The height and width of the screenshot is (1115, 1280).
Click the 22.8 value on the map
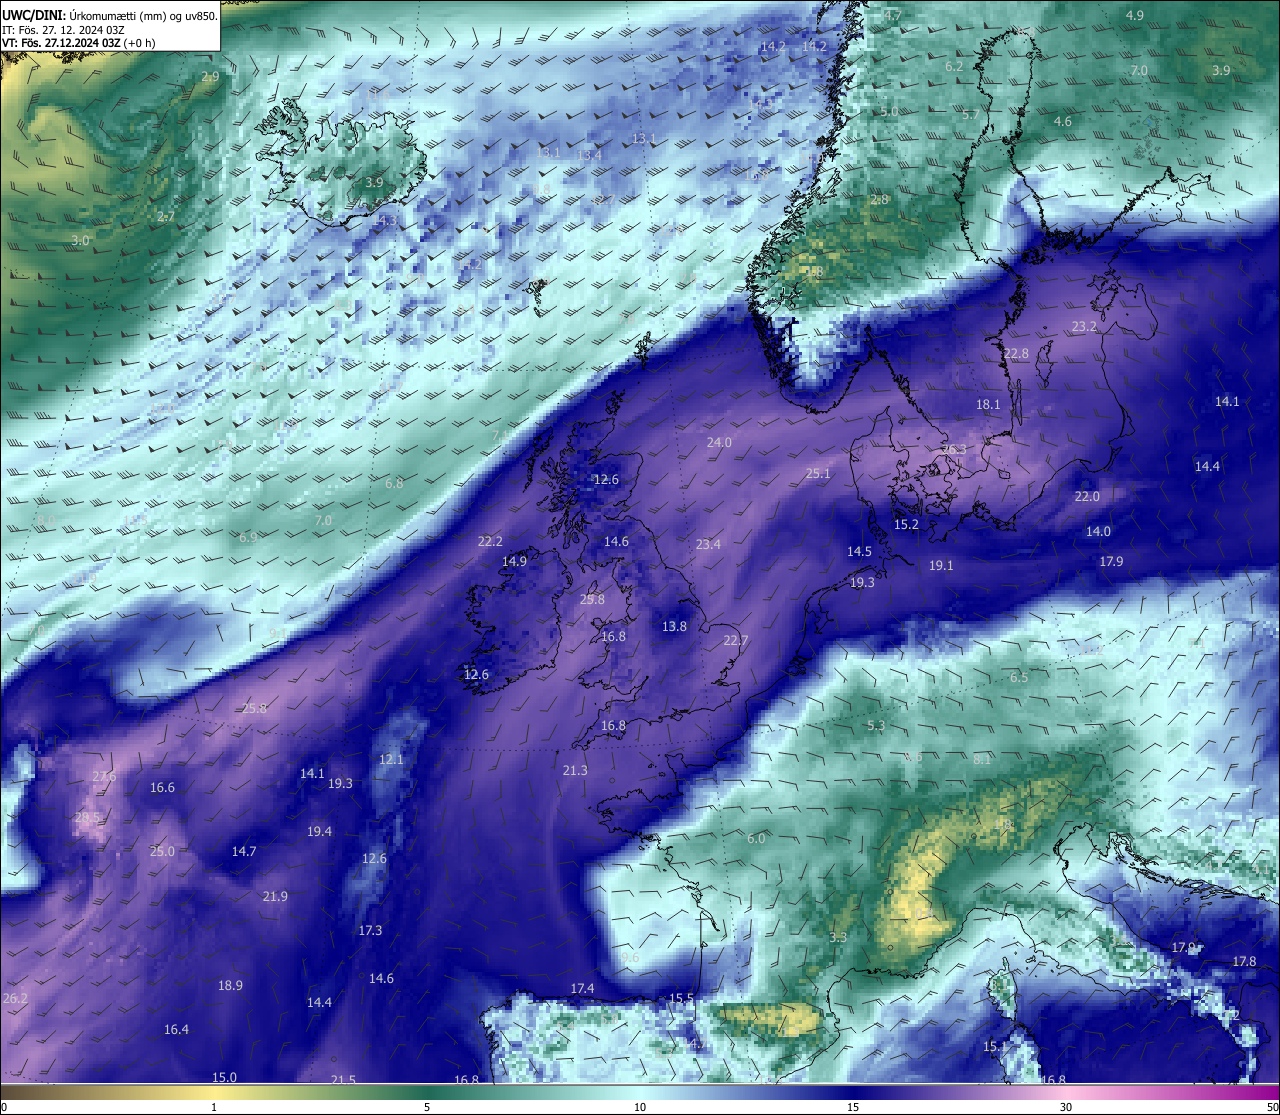coord(1016,354)
